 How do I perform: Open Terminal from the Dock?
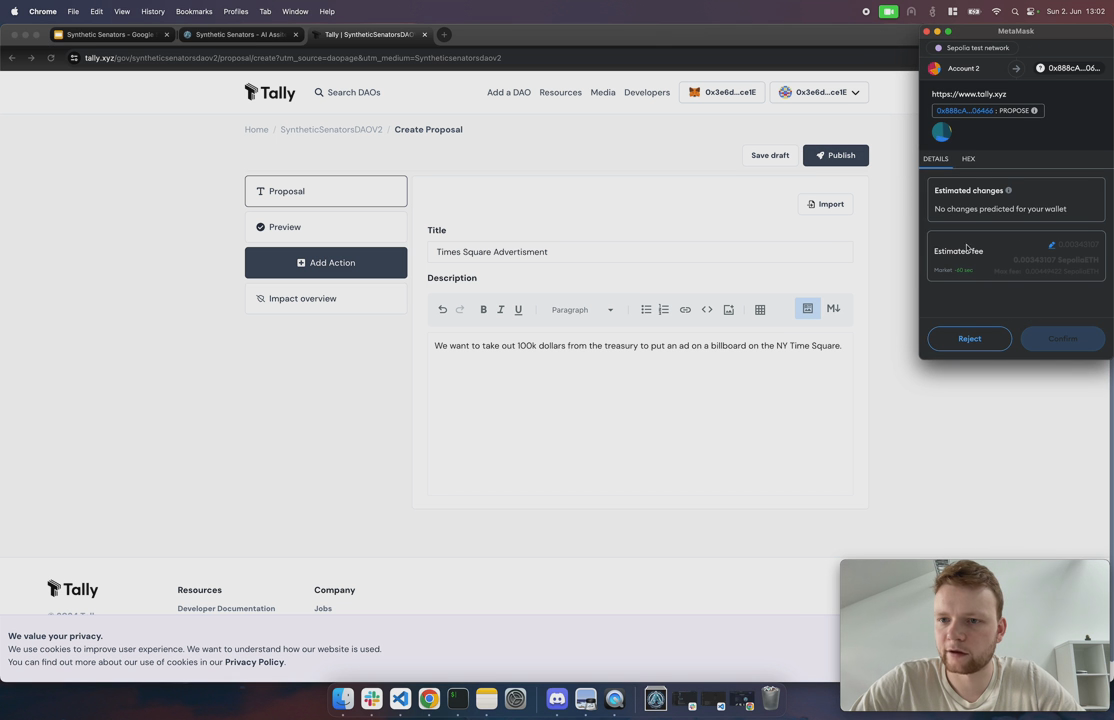458,699
